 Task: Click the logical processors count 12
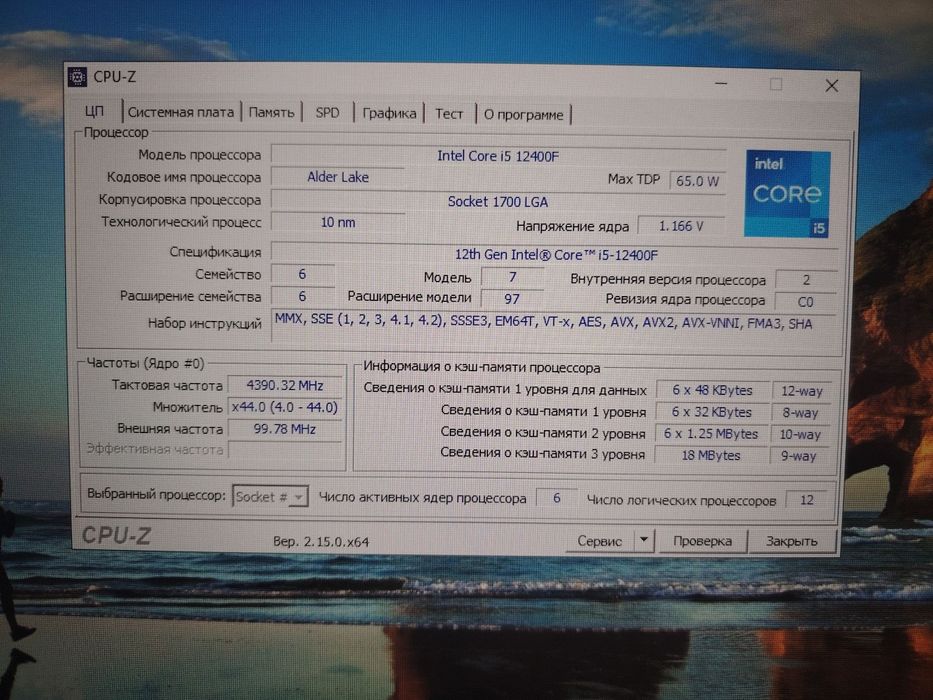coord(807,500)
